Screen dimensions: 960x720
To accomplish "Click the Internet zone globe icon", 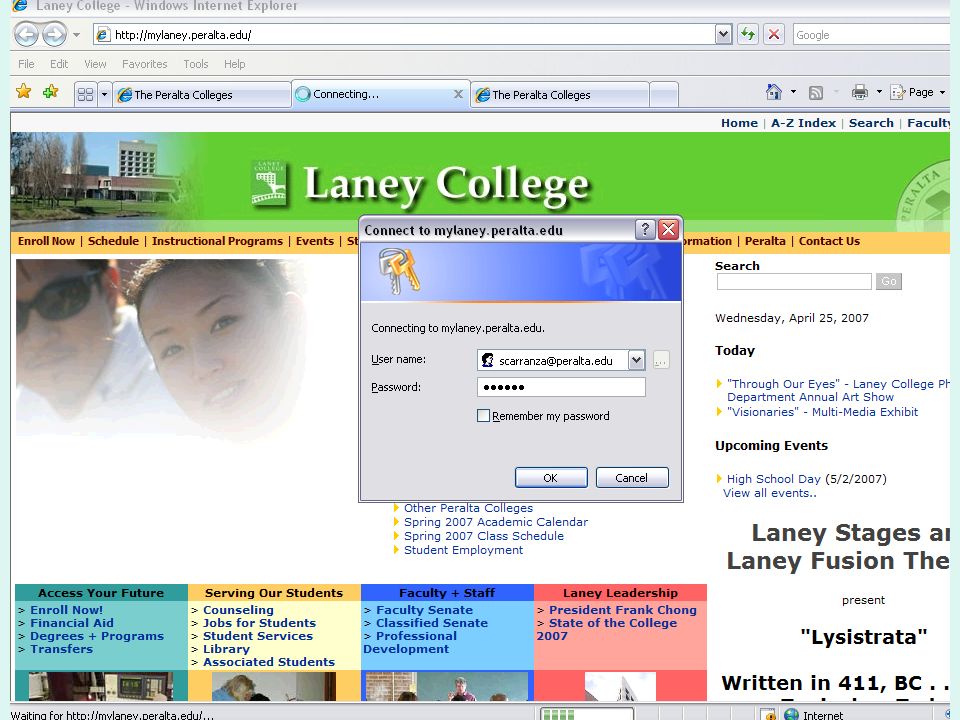I will click(x=791, y=714).
